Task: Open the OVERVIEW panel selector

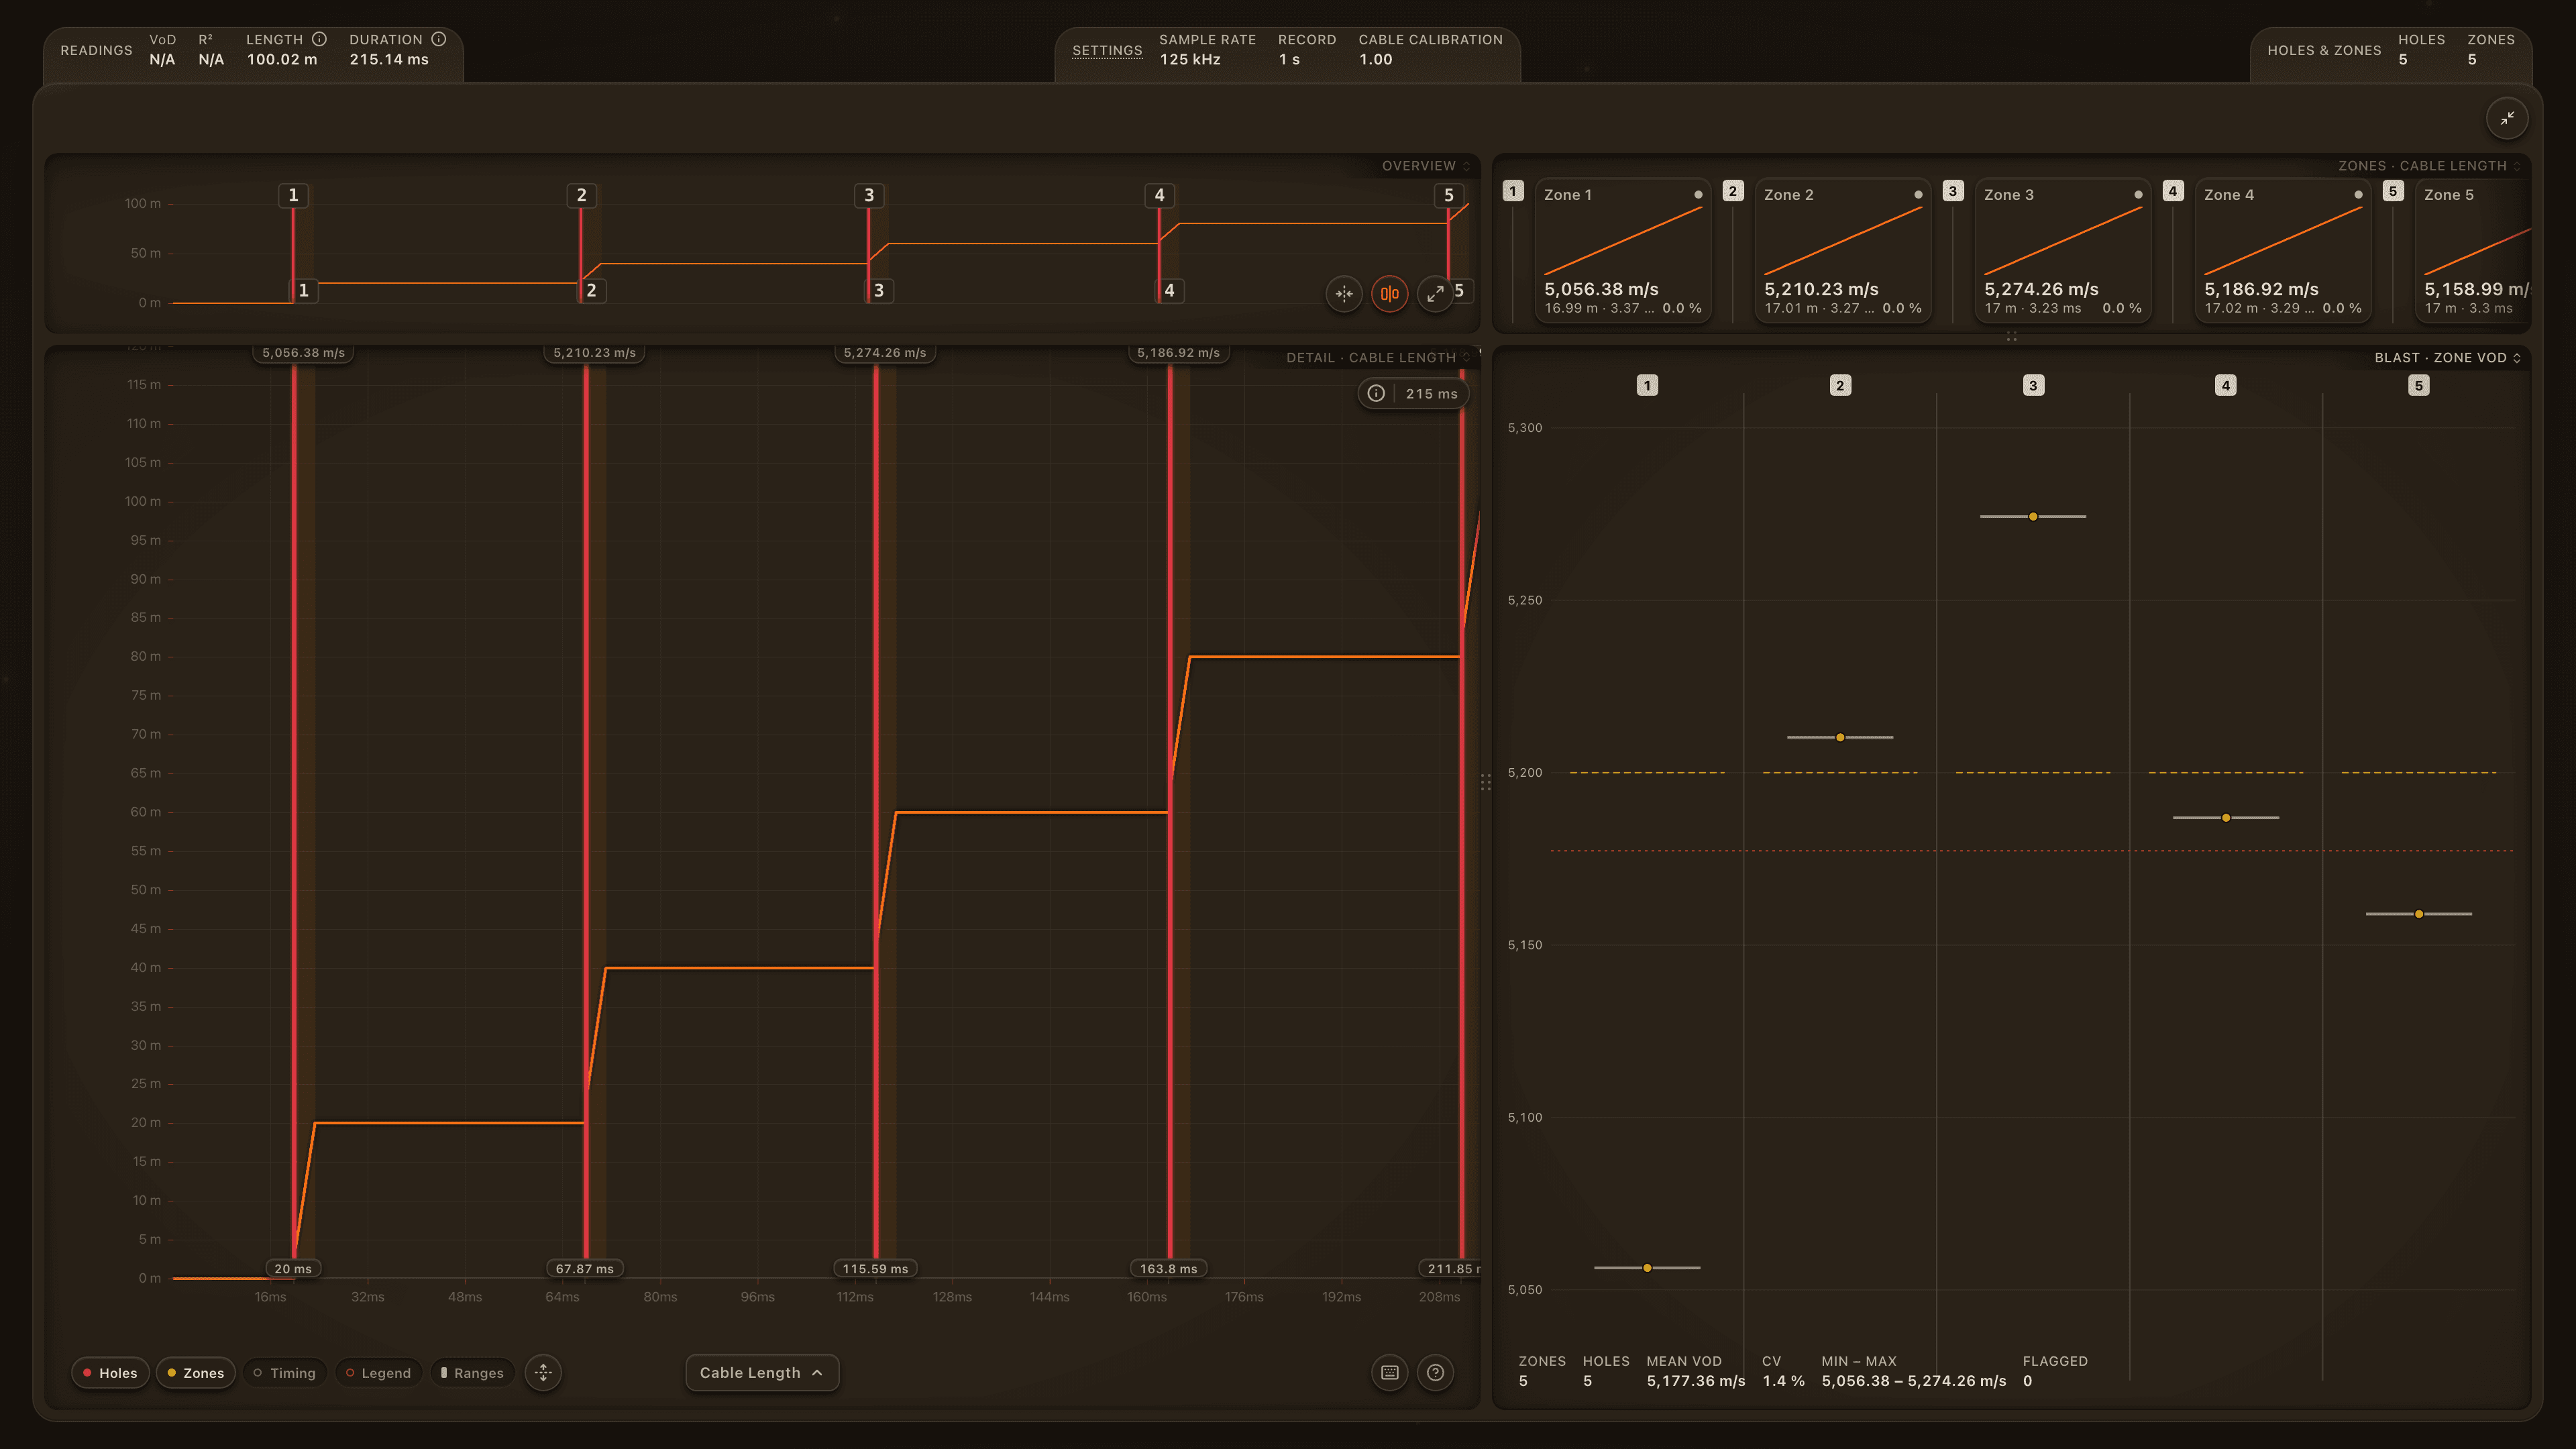Action: tap(1426, 166)
